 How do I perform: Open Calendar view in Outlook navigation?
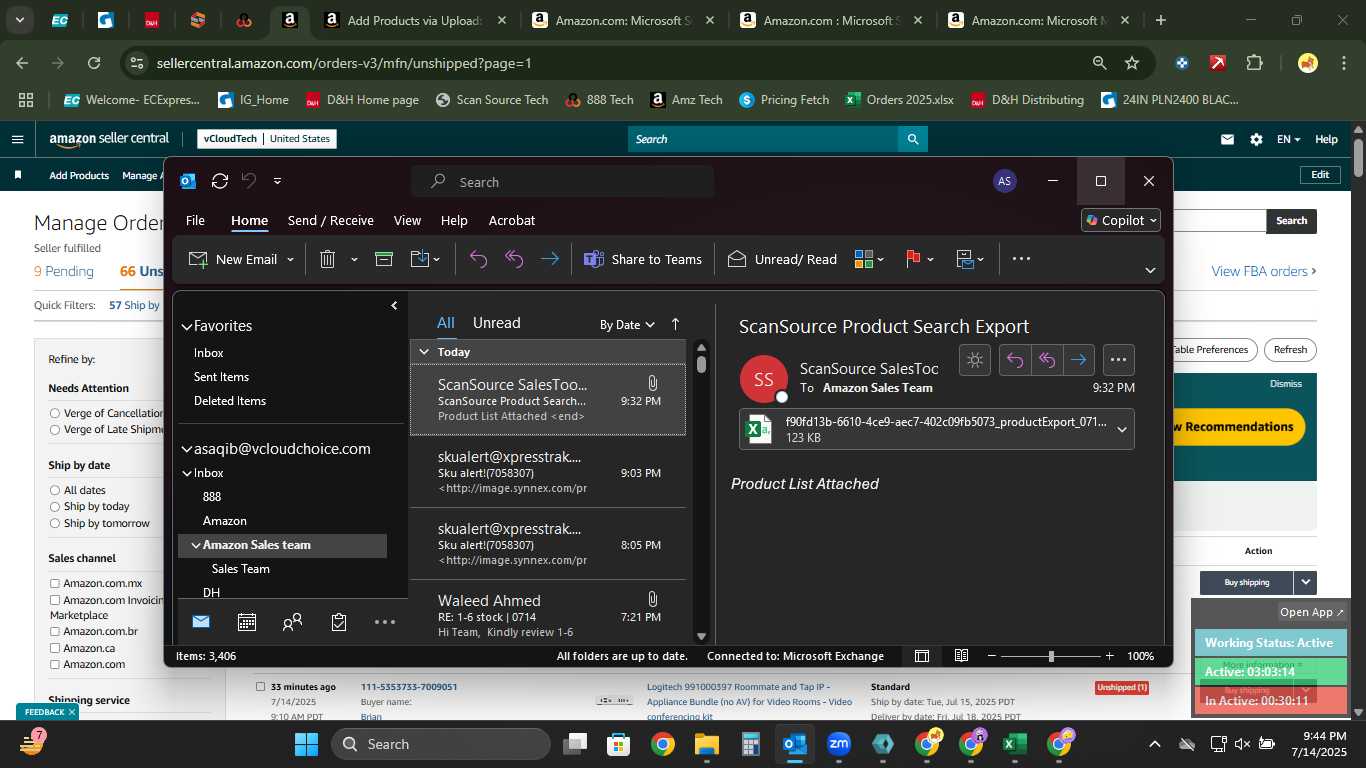pos(247,622)
